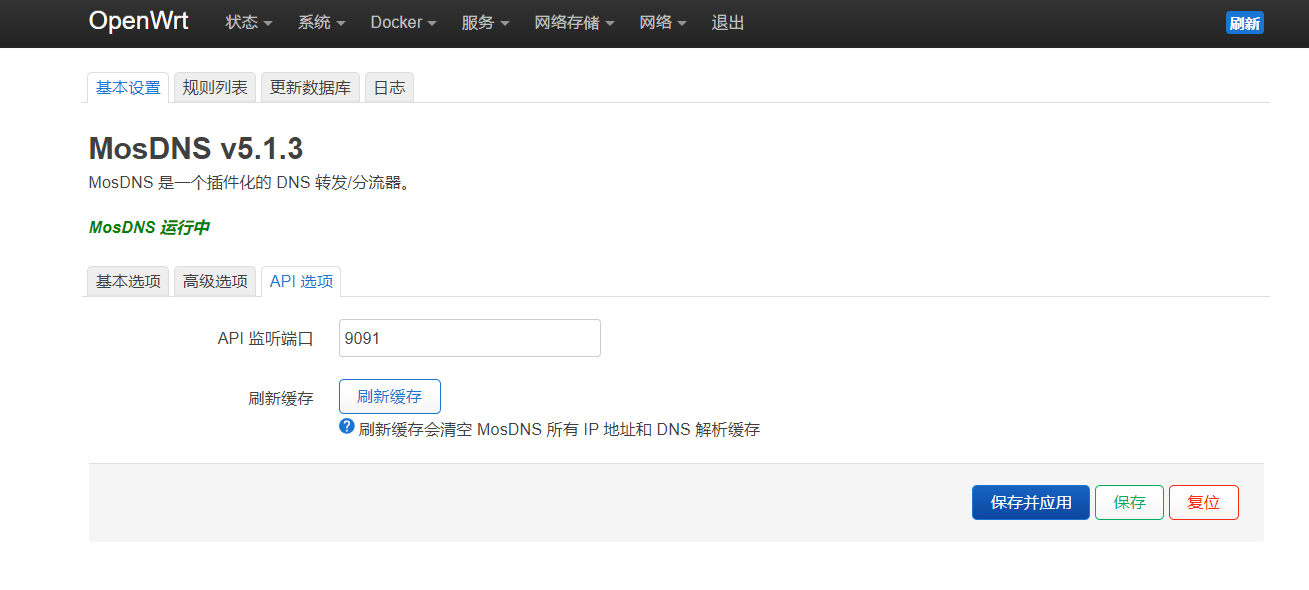This screenshot has height=590, width=1309.
Task: Expand the 系统 navigation menu
Action: tap(321, 23)
